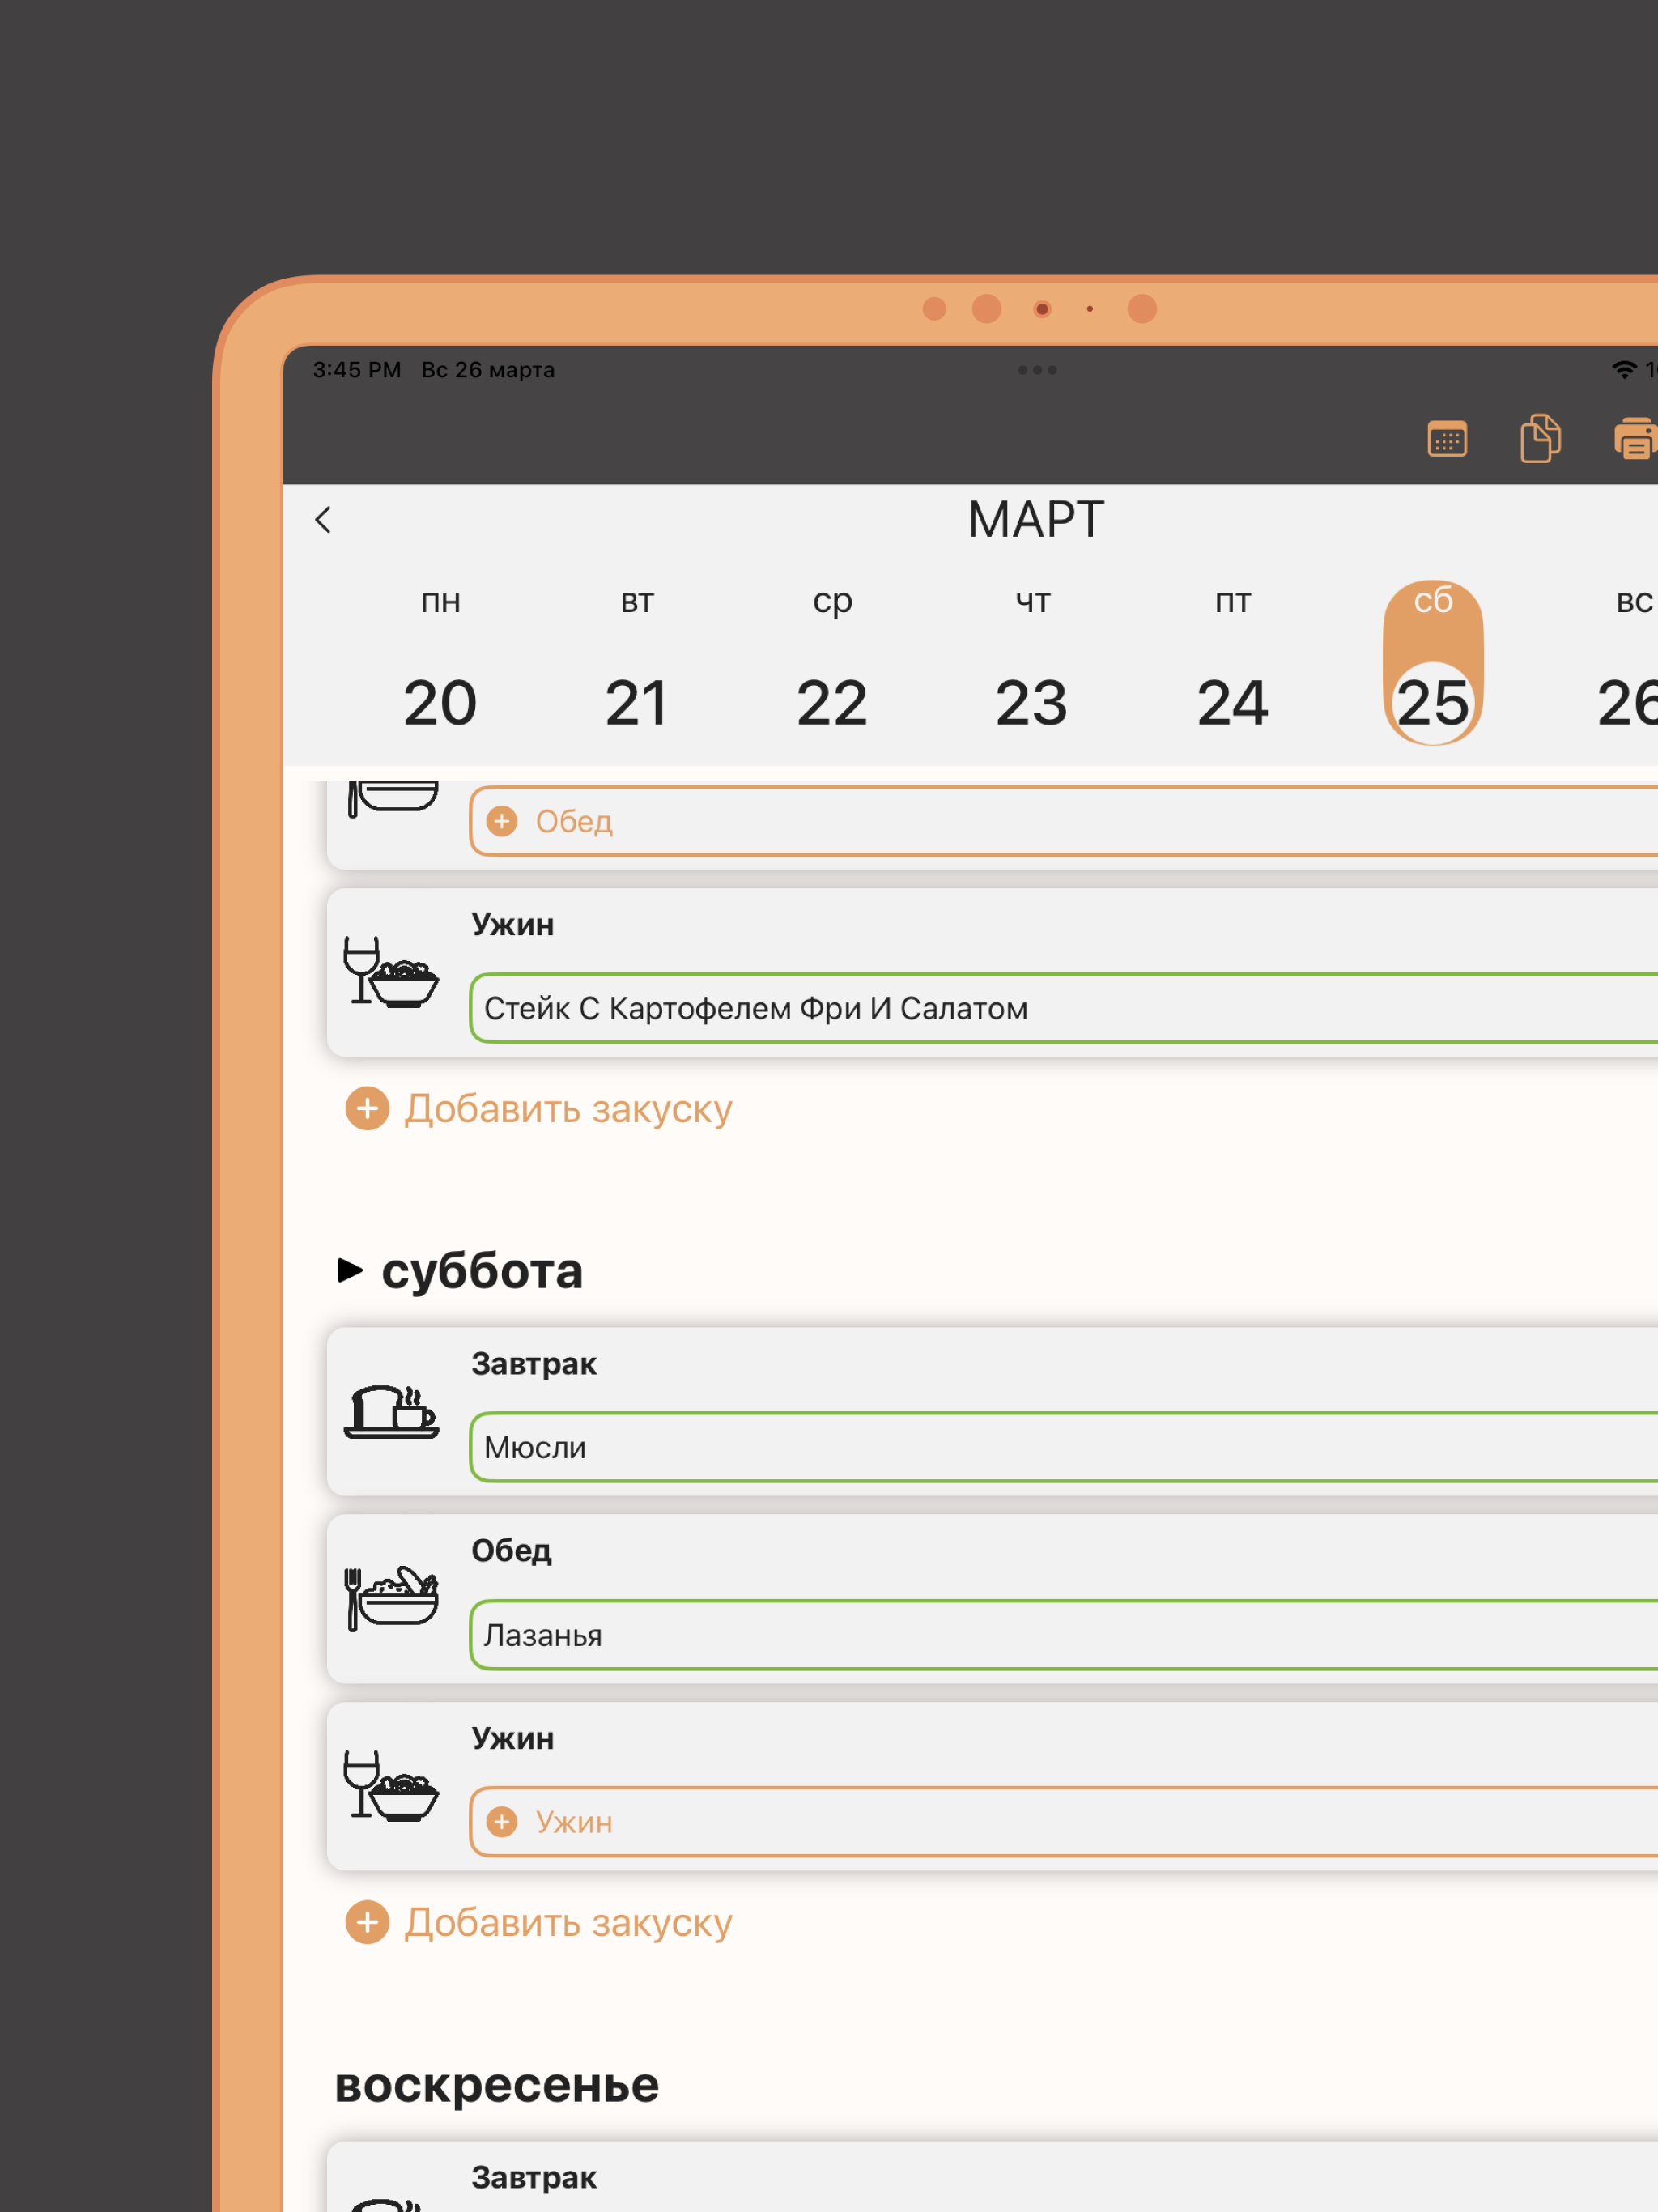Tap the Обед label above Лазанья
Viewport: 1658px width, 2212px height.
click(x=511, y=1551)
